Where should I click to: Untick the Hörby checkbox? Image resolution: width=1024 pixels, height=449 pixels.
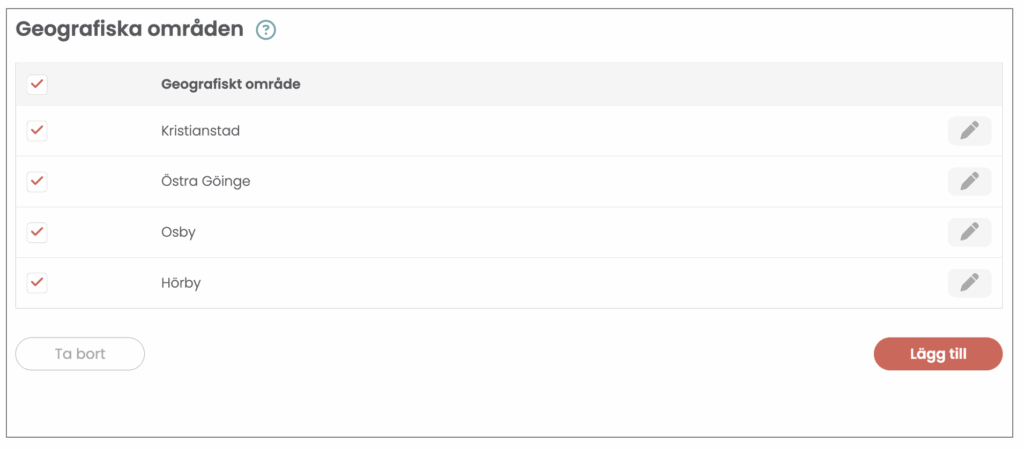pyautogui.click(x=37, y=283)
